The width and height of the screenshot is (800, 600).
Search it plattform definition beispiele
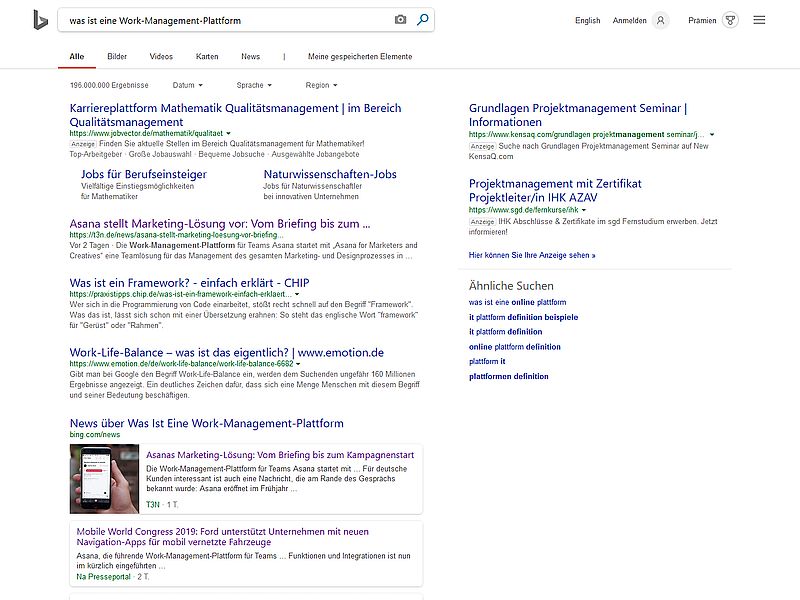523,317
